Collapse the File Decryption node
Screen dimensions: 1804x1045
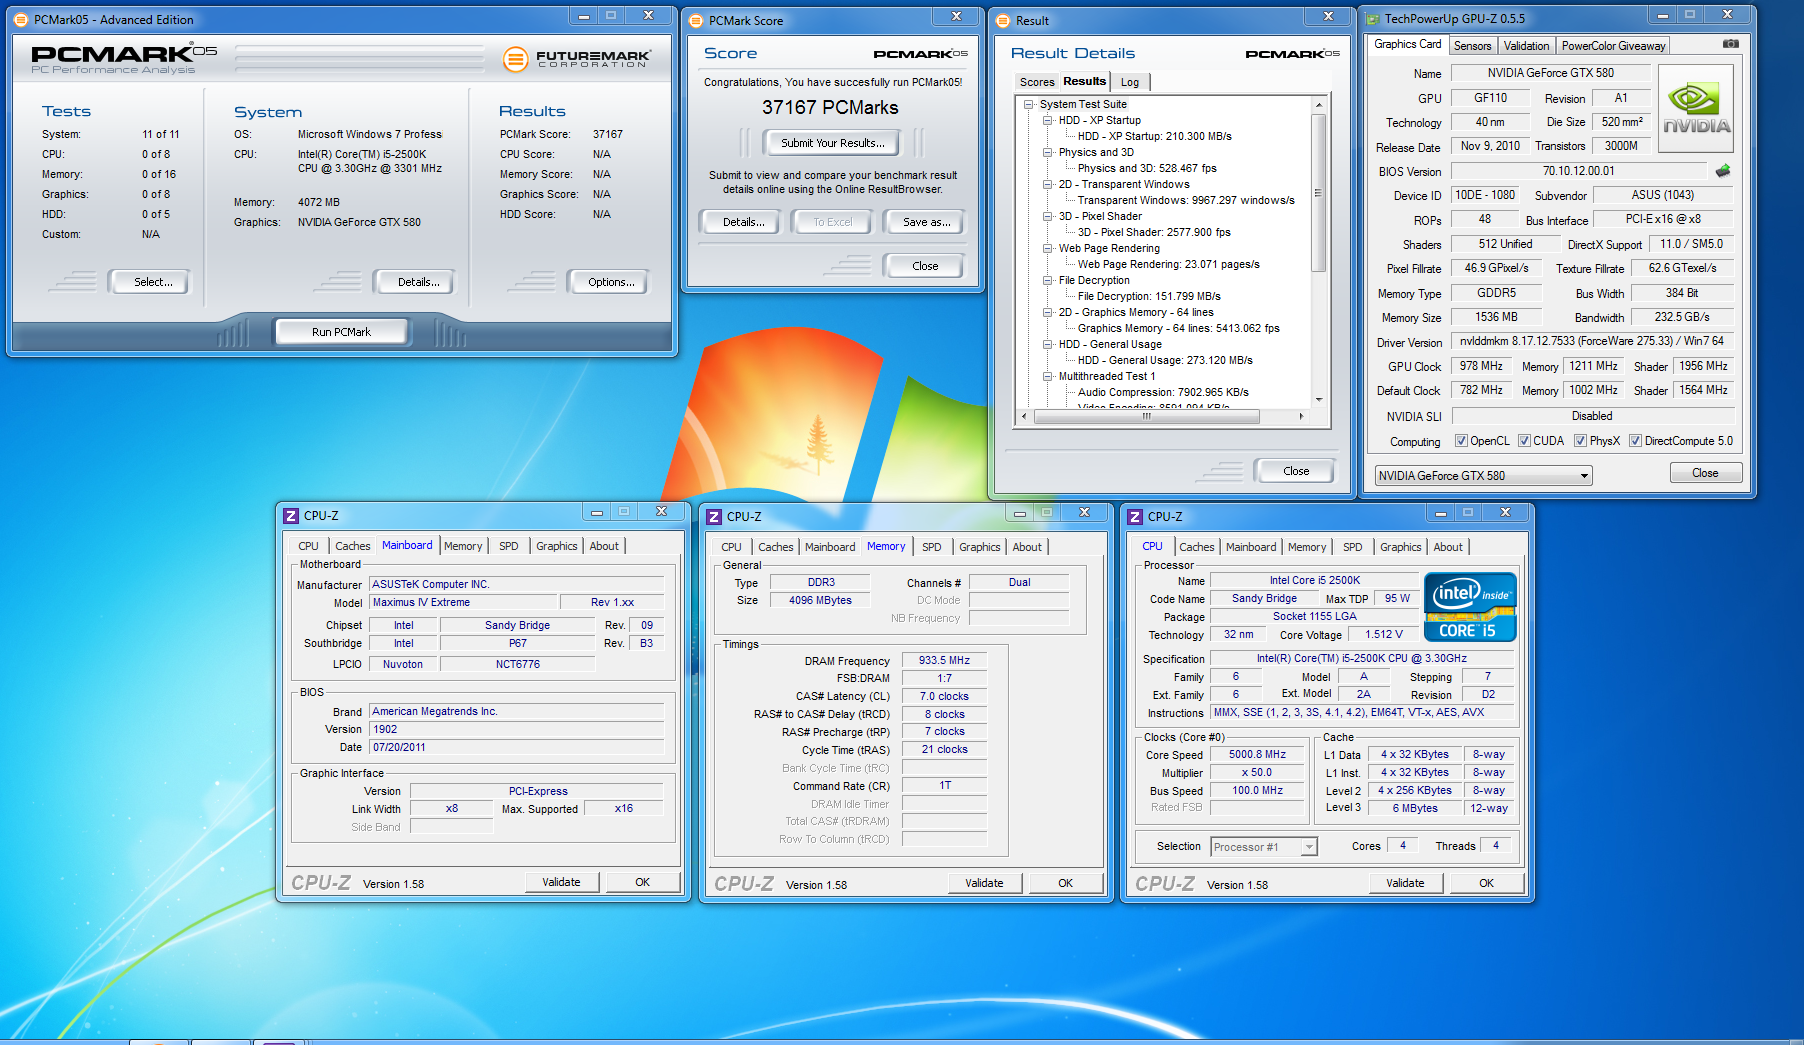(1047, 280)
